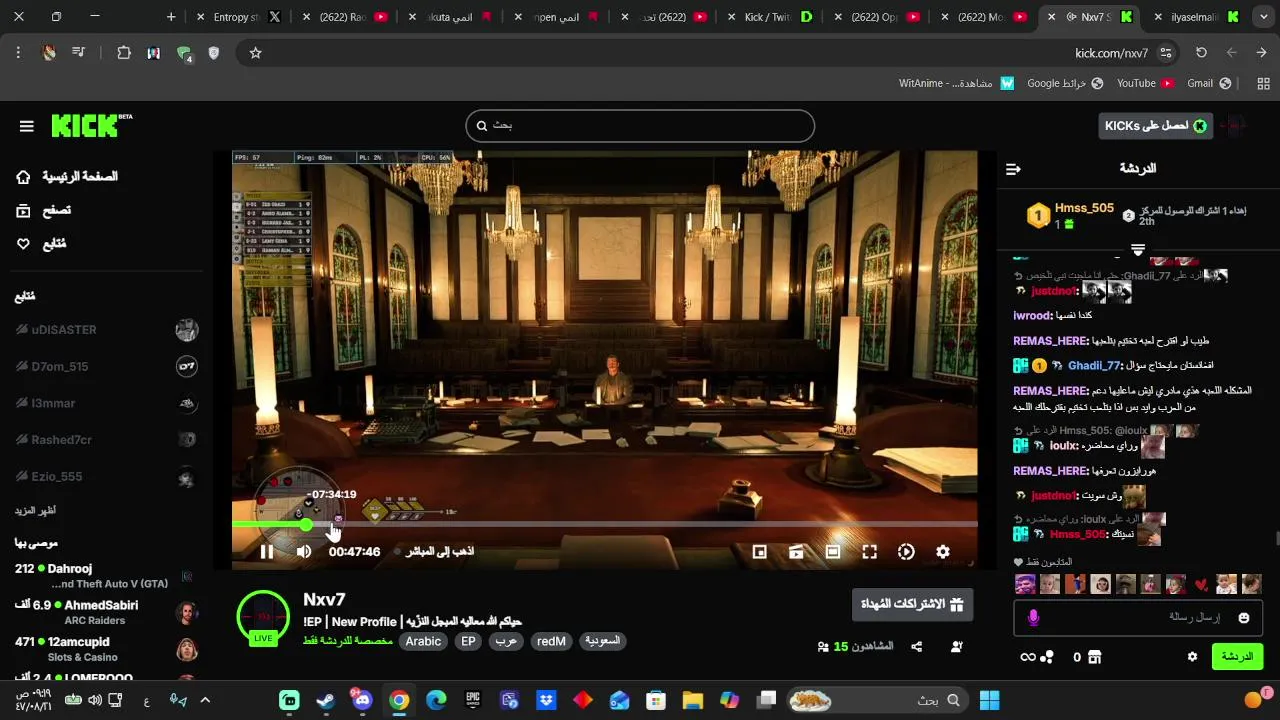Click the stream seek bar progress handle
The height and width of the screenshot is (720, 1280).
(306, 524)
